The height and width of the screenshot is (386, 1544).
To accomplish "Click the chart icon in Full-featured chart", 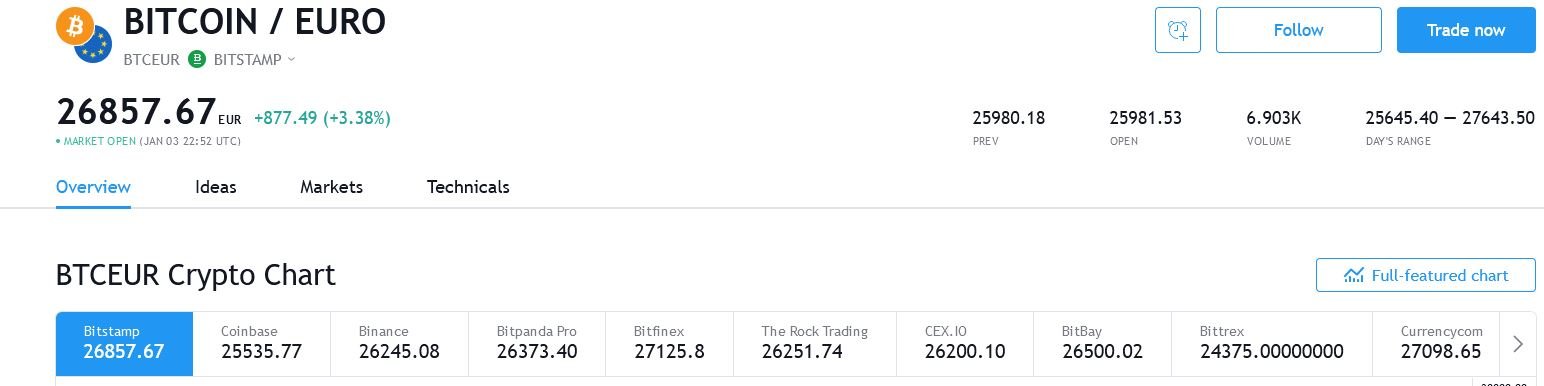I will (x=1354, y=275).
